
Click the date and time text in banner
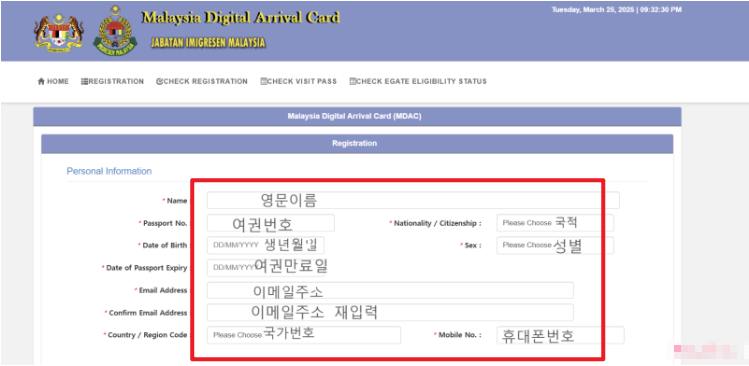pos(616,10)
